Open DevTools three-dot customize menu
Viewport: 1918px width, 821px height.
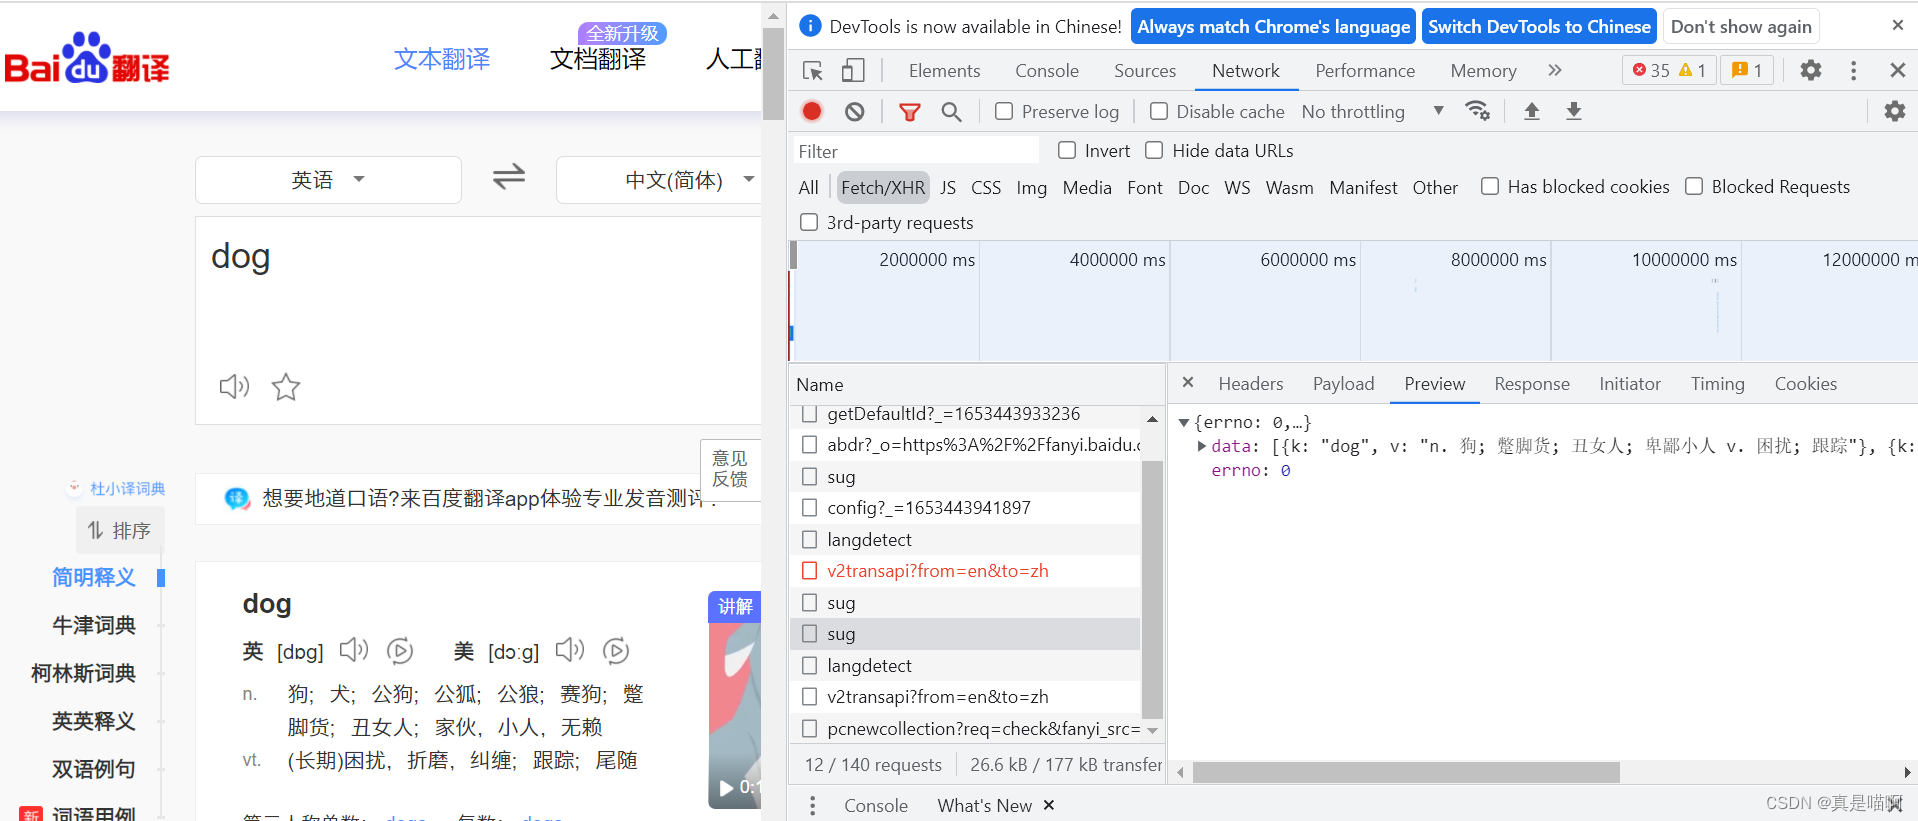(1853, 70)
